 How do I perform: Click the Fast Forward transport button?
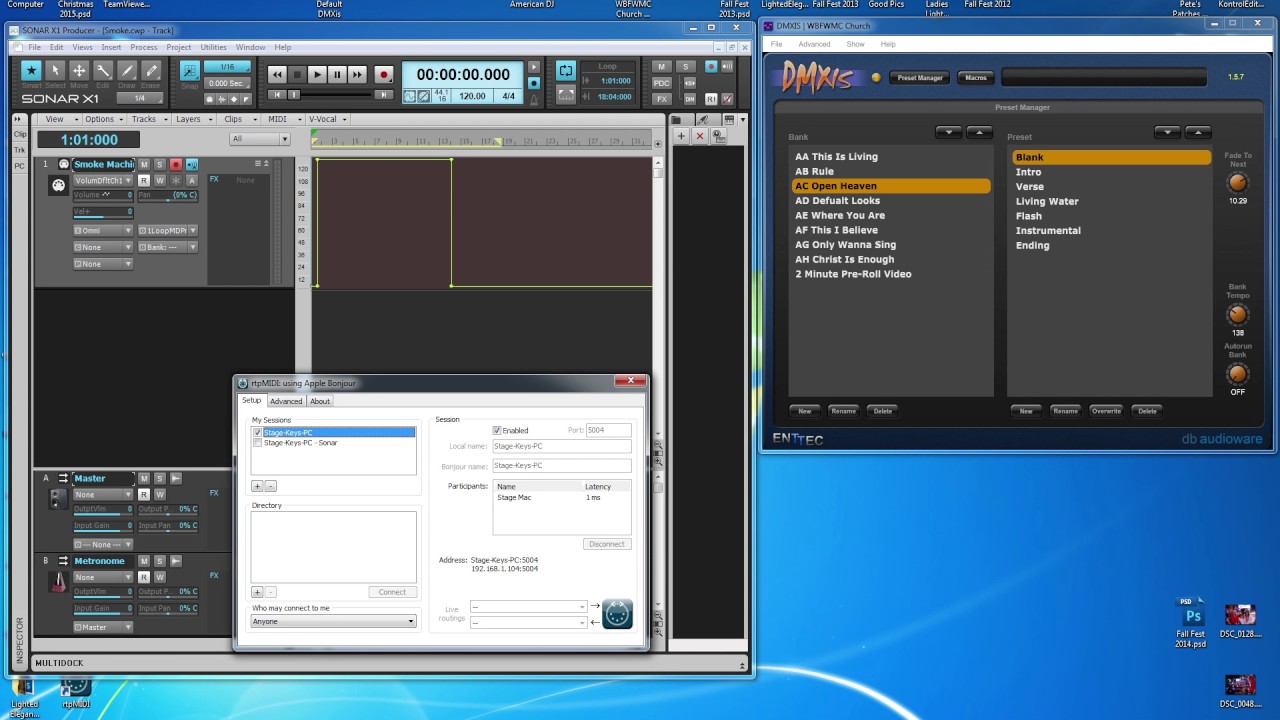click(357, 74)
